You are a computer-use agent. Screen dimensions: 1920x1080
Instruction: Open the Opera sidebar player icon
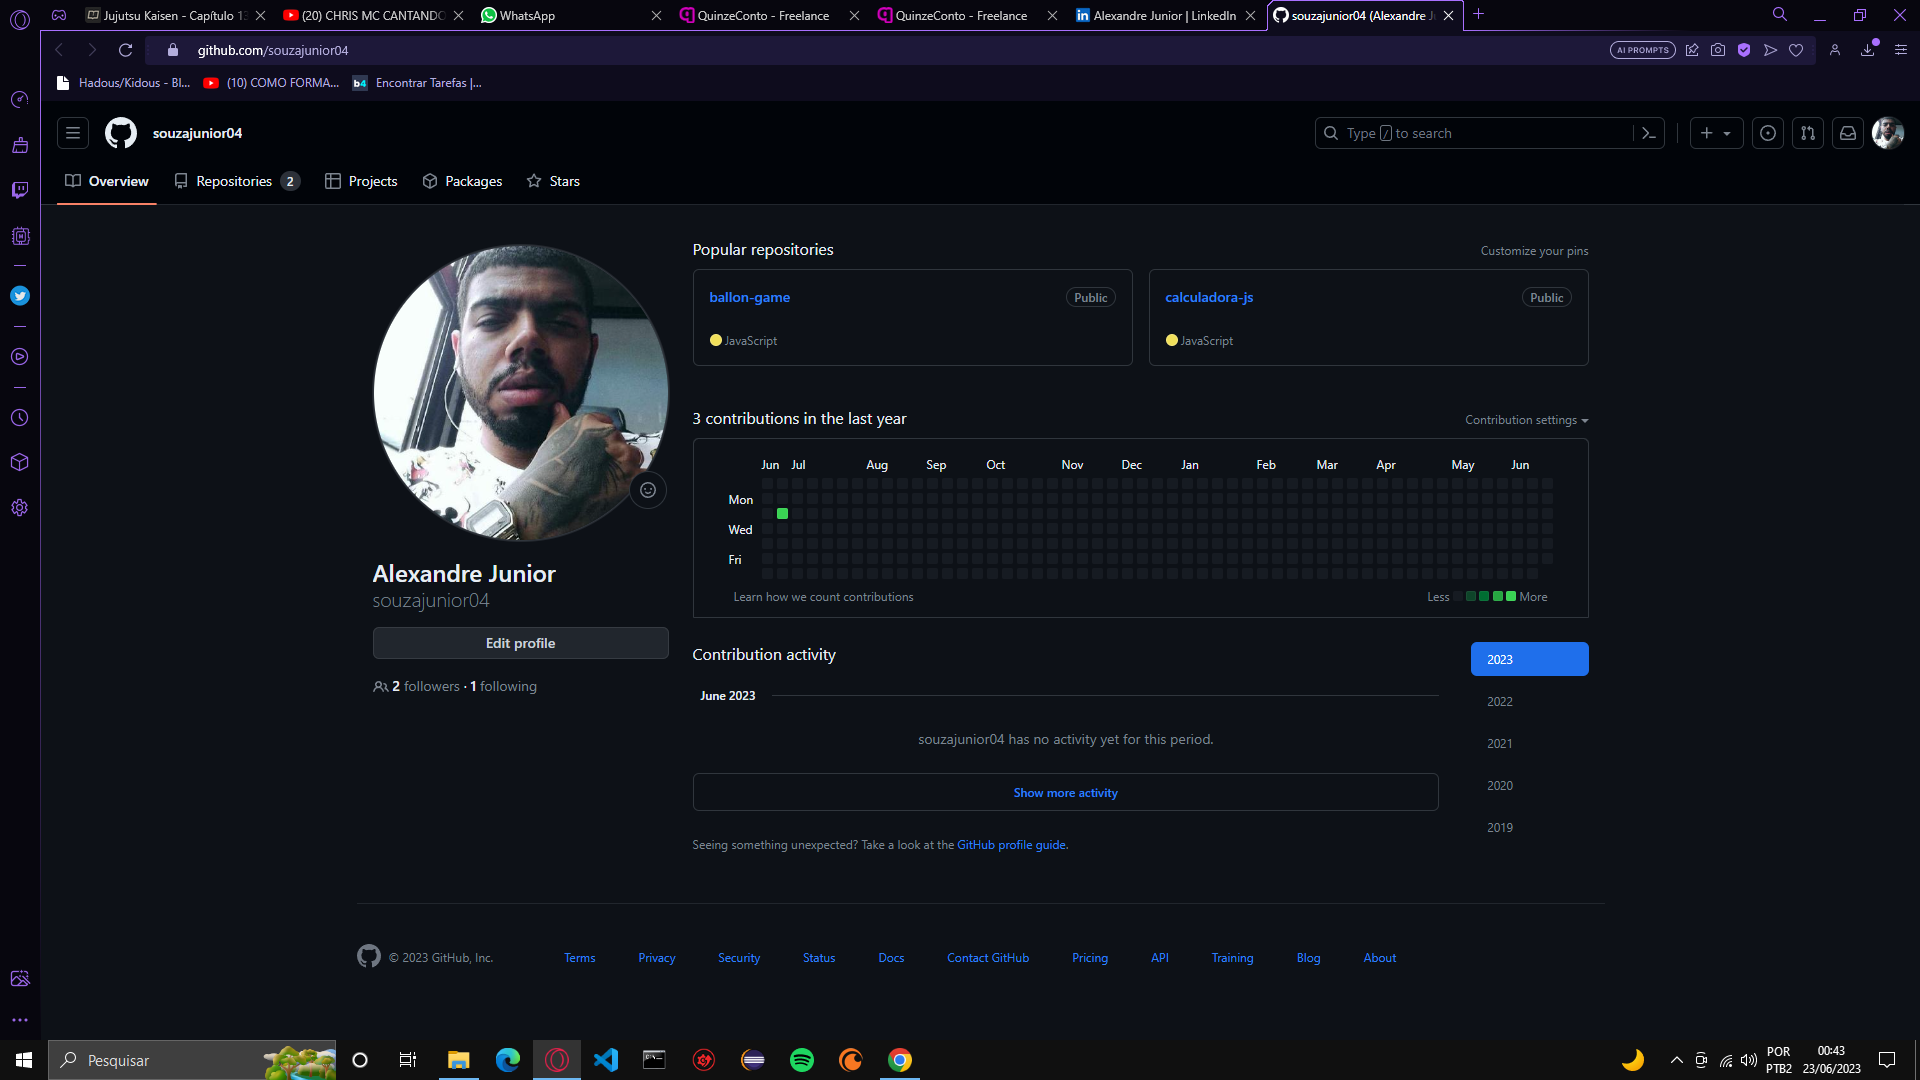(20, 357)
